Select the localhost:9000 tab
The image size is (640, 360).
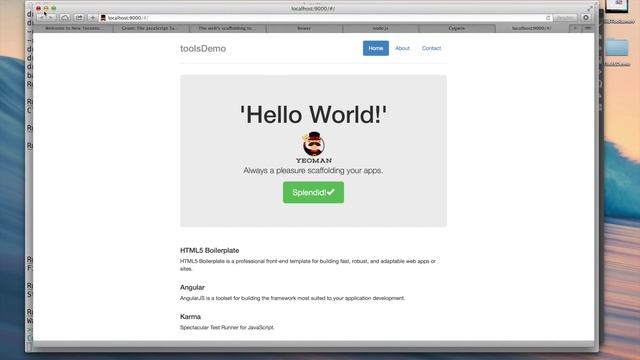[531, 28]
